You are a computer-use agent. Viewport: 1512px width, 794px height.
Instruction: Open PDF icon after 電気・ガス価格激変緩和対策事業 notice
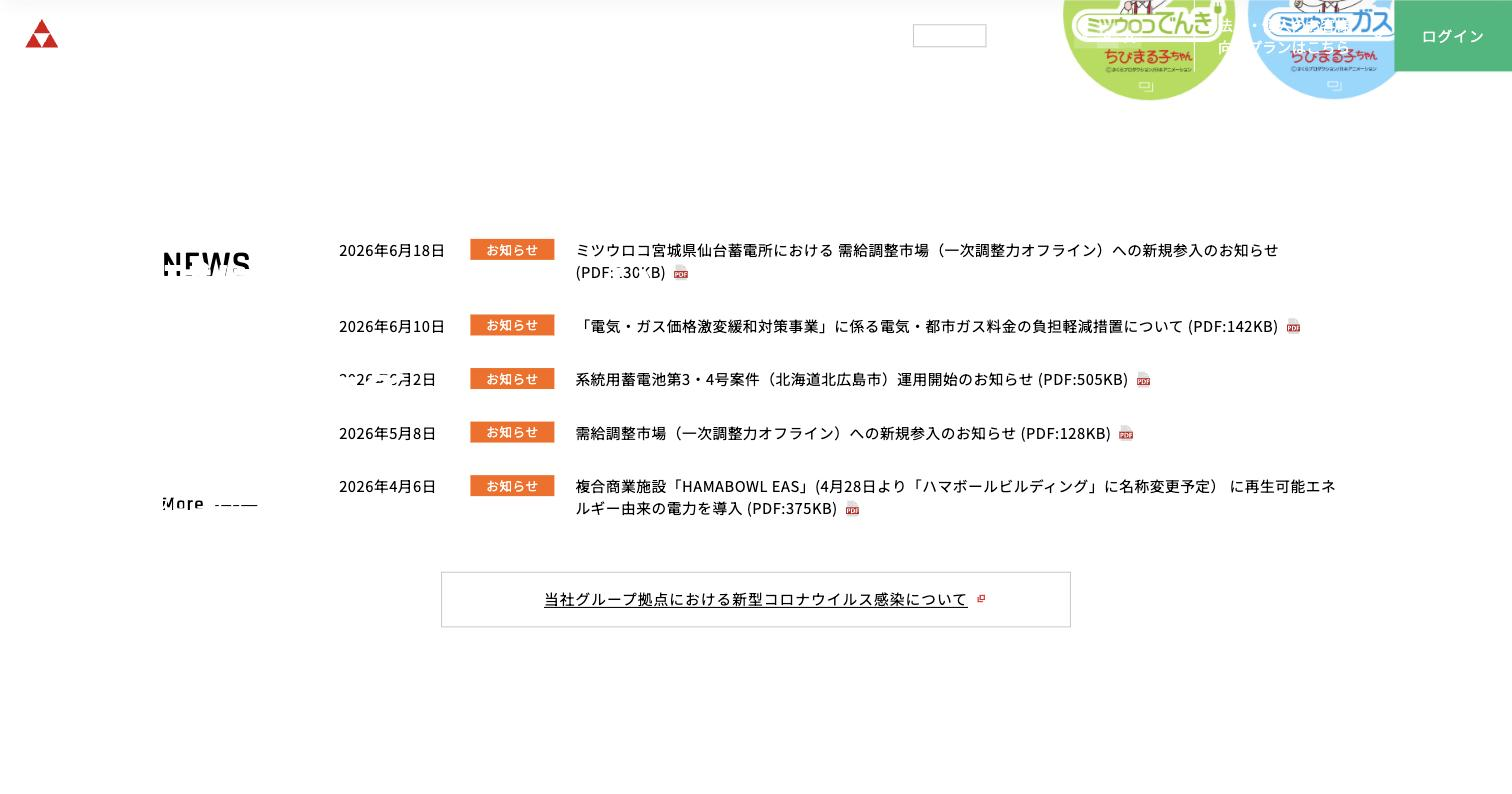(1293, 326)
